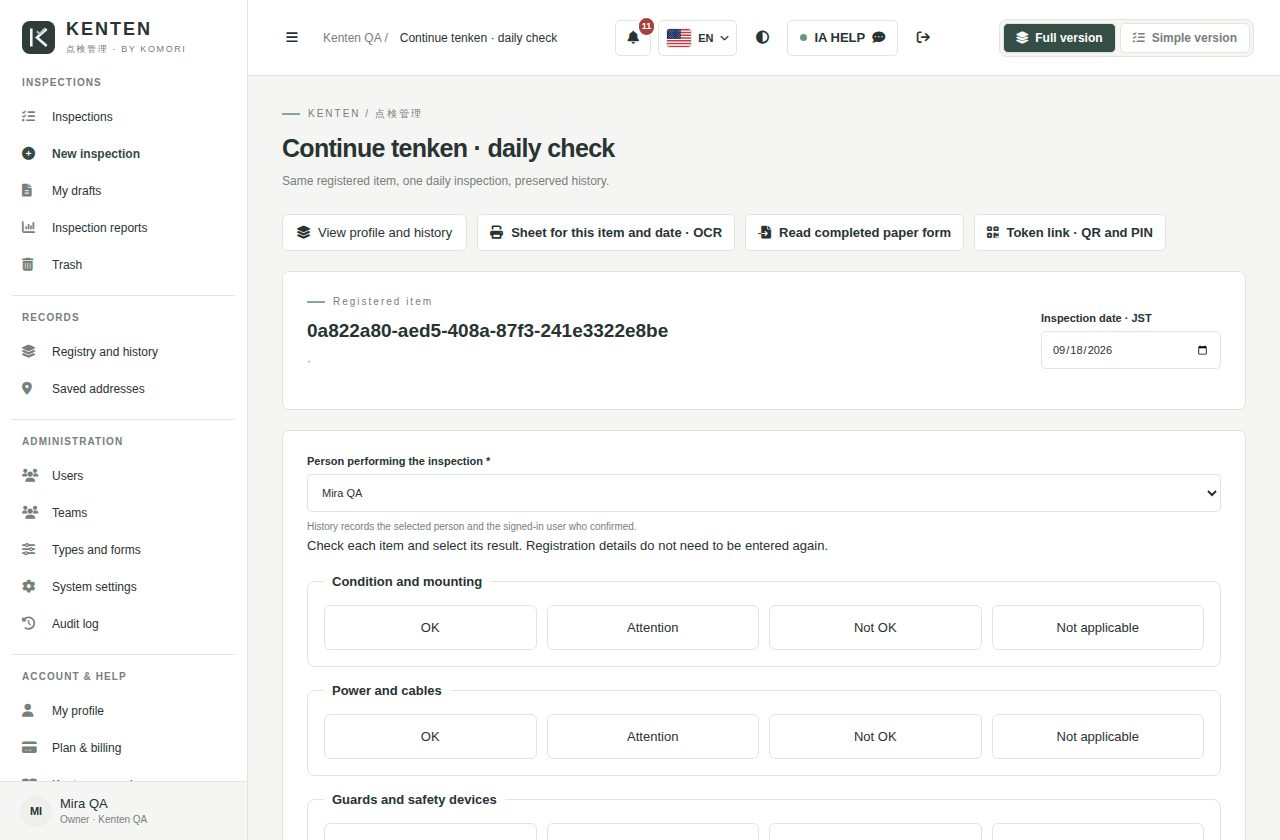Open the EN language dropdown
Image resolution: width=1280 pixels, height=840 pixels.
point(697,38)
